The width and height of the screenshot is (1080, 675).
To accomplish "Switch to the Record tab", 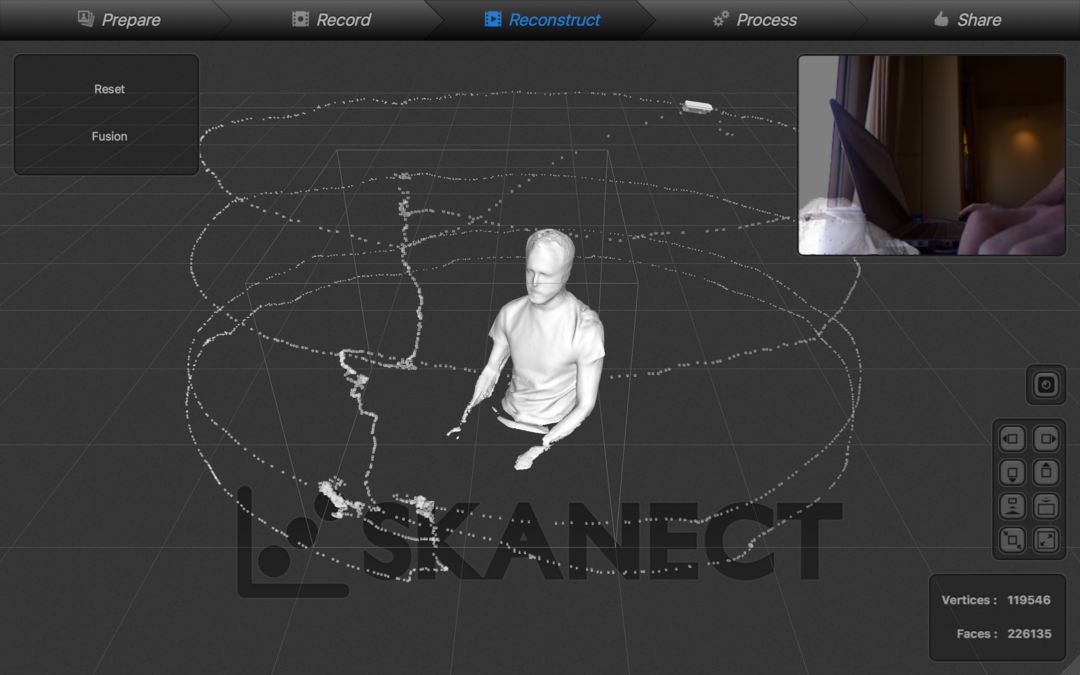I will coord(331,19).
